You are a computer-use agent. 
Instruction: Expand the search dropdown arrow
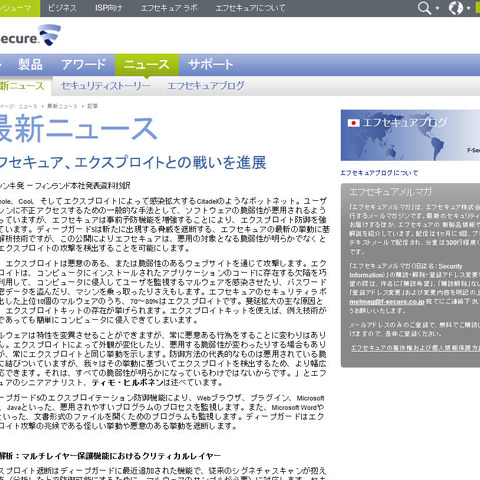point(437,8)
